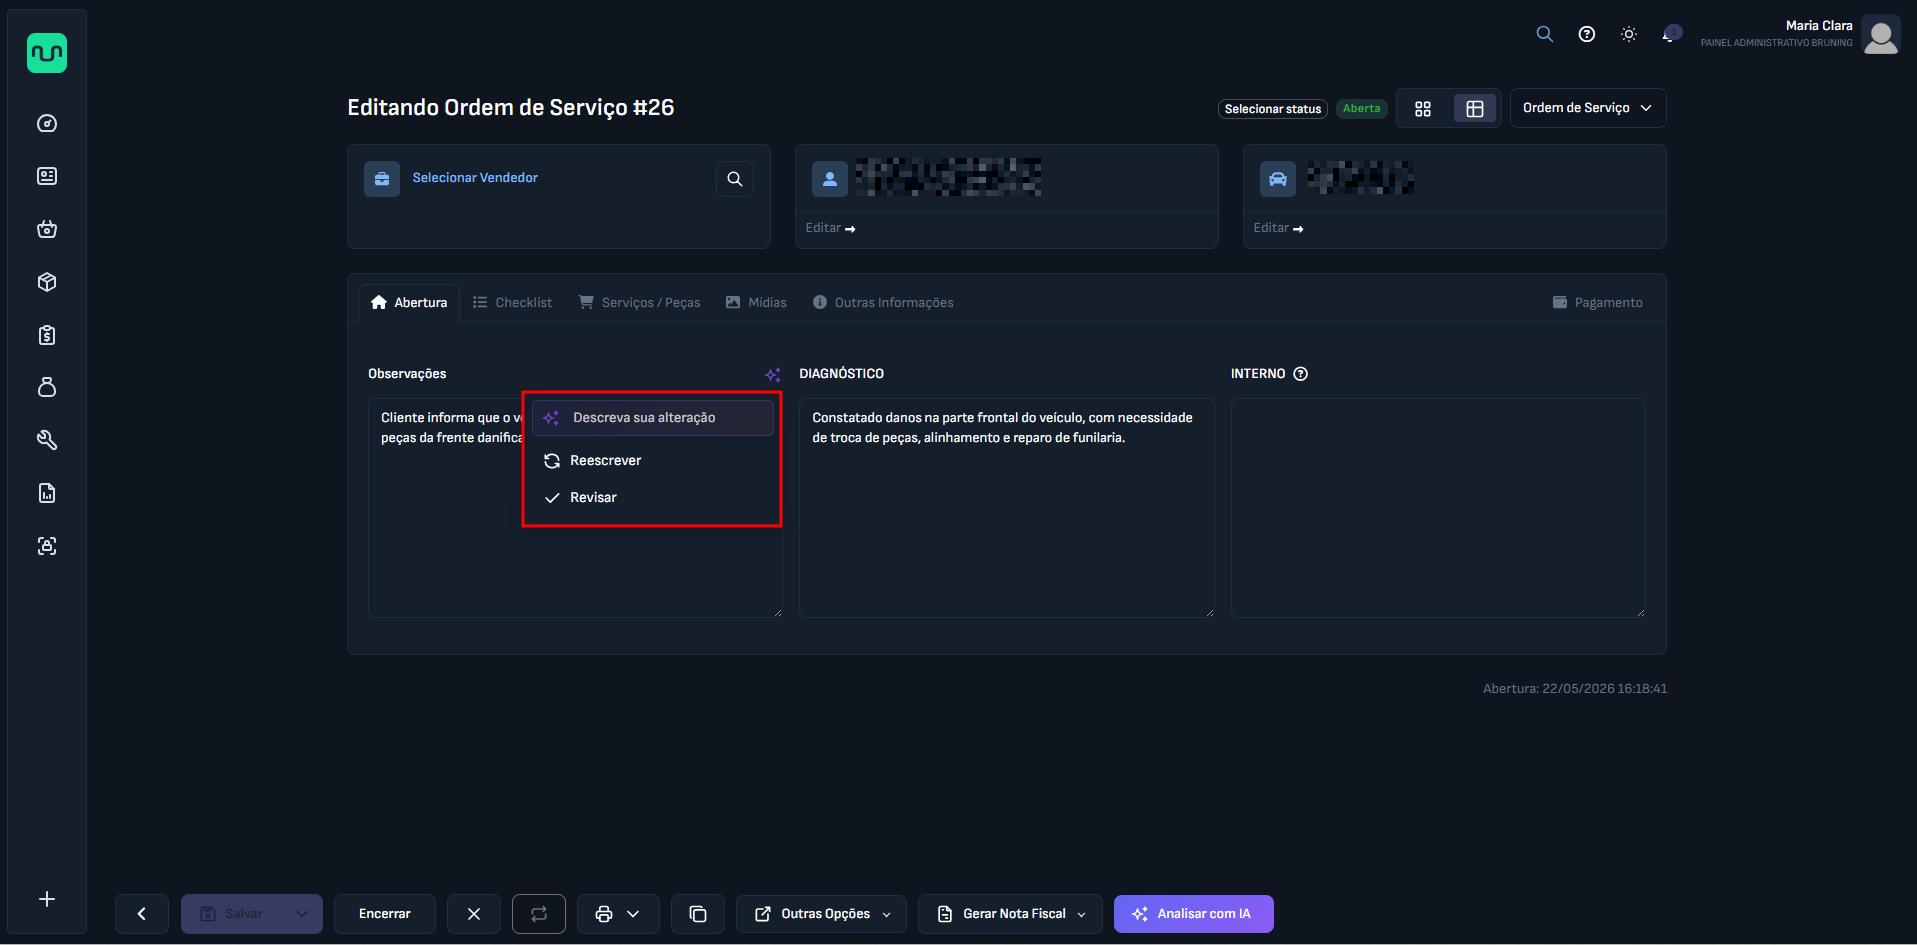Click the duplicate copy icon button
Viewport: 1917px width, 945px height.
click(x=698, y=914)
